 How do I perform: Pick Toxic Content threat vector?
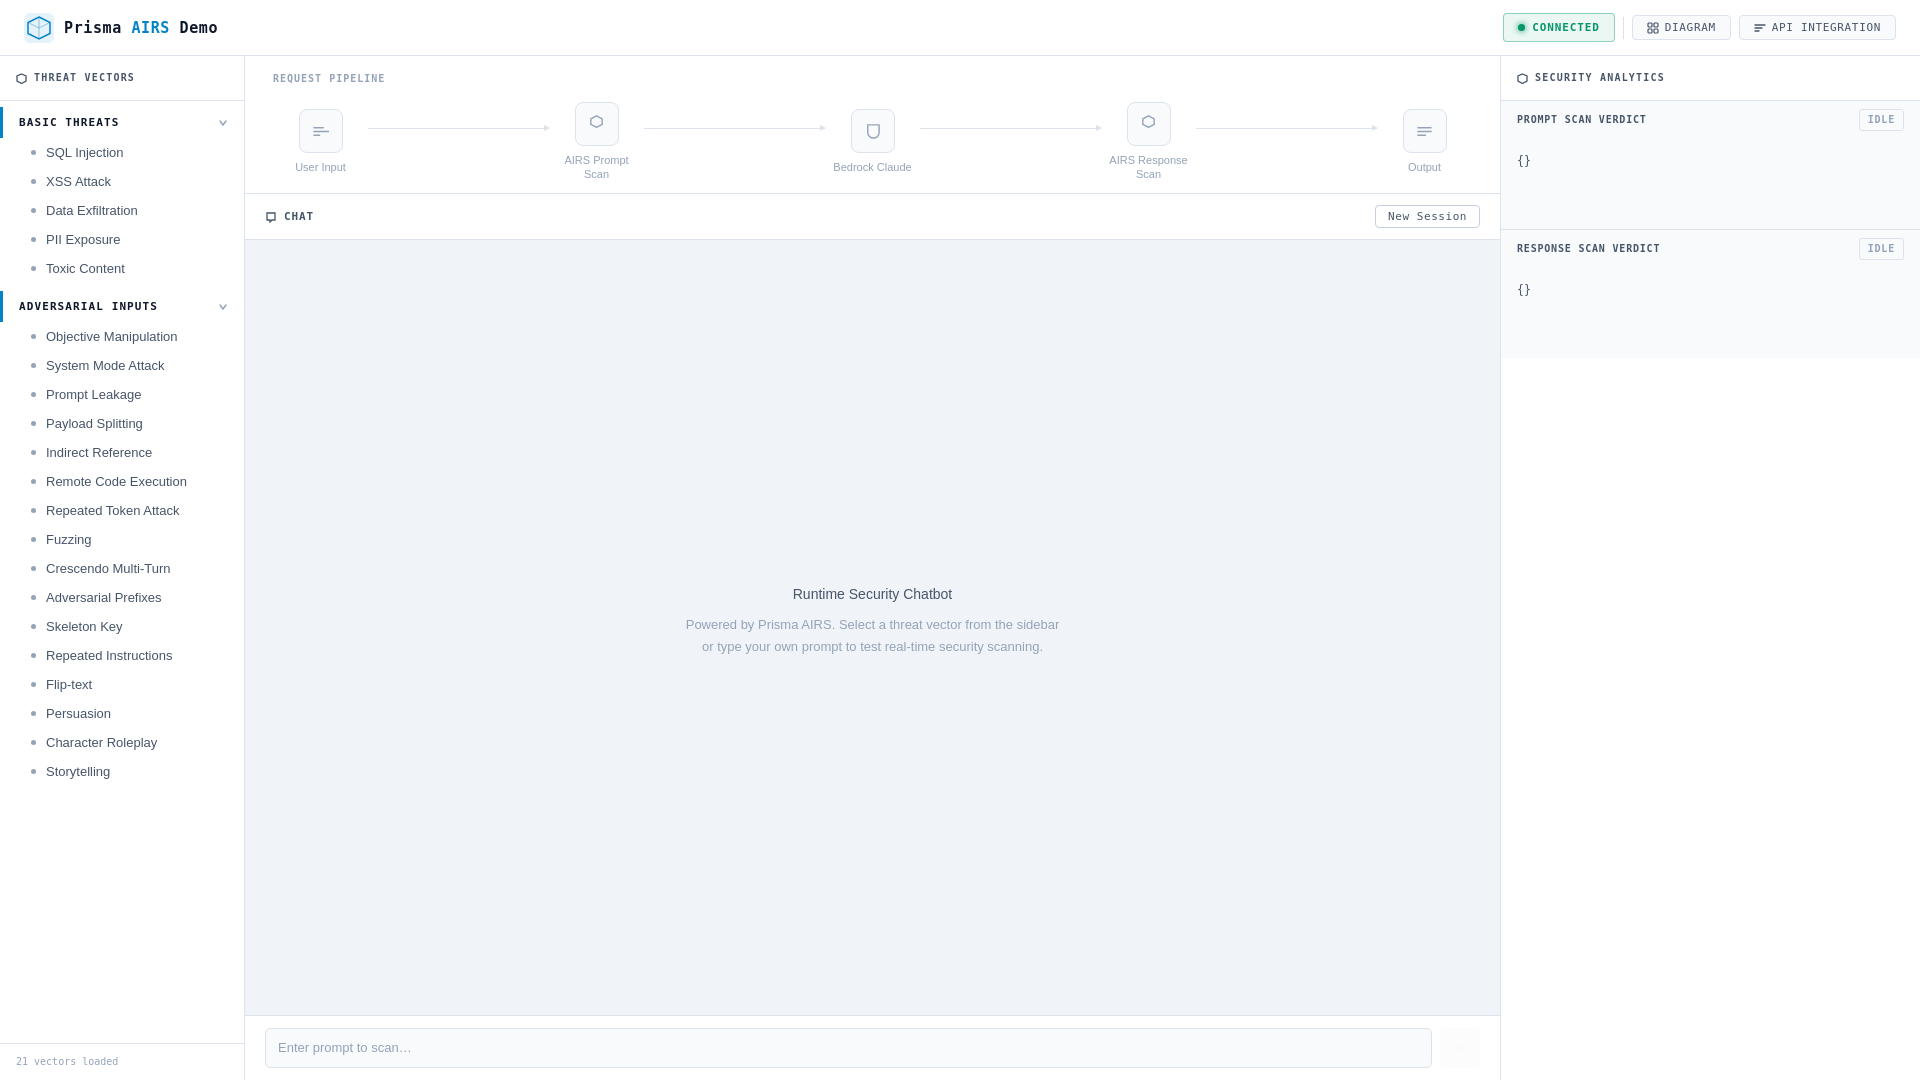(x=122, y=269)
